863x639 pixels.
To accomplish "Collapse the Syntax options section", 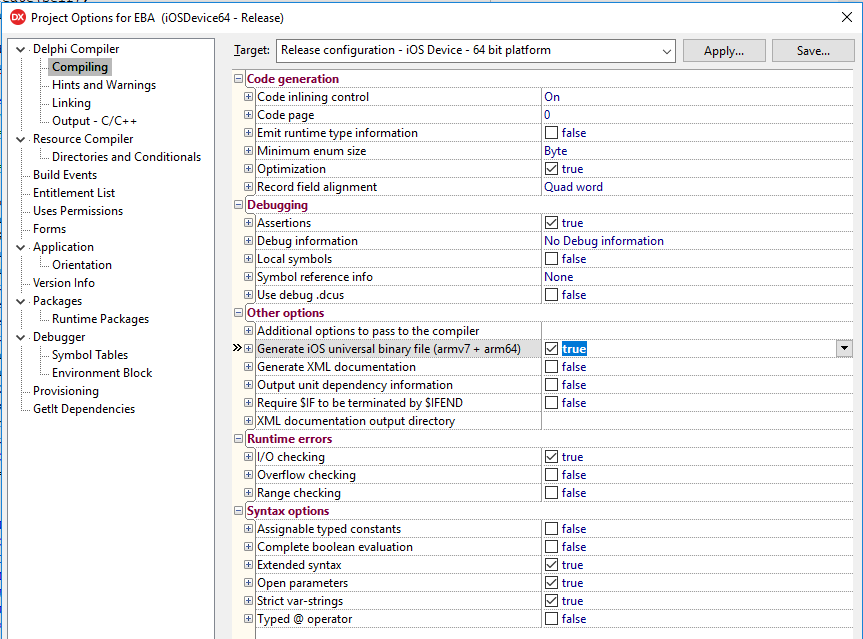I will 238,511.
